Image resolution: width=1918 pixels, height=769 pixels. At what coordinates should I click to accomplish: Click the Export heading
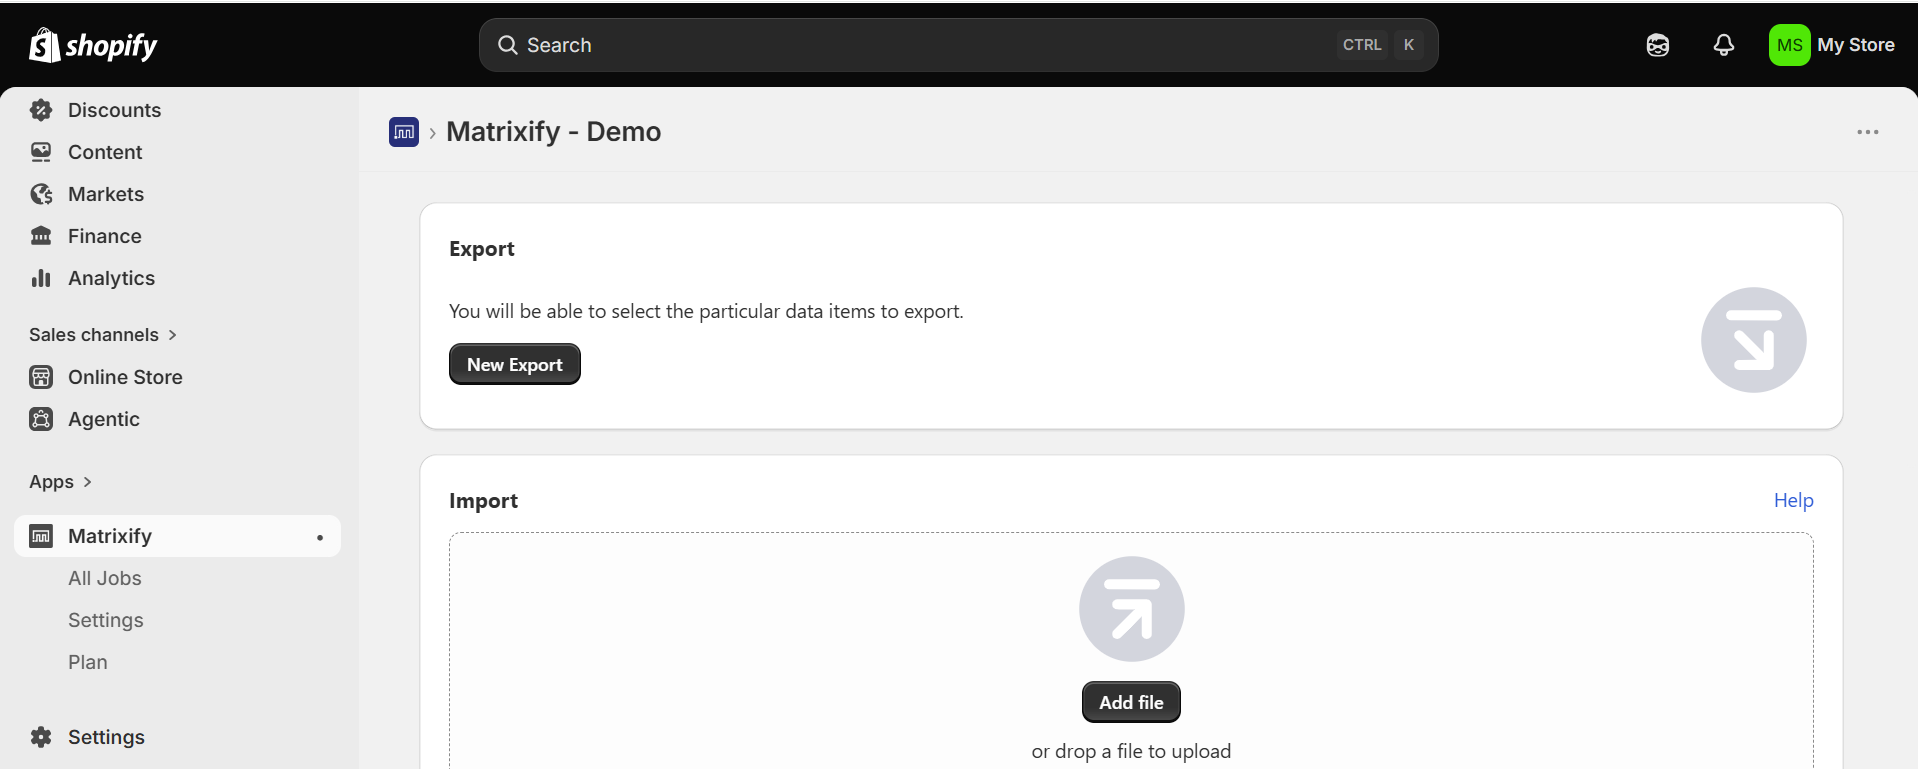point(482,249)
